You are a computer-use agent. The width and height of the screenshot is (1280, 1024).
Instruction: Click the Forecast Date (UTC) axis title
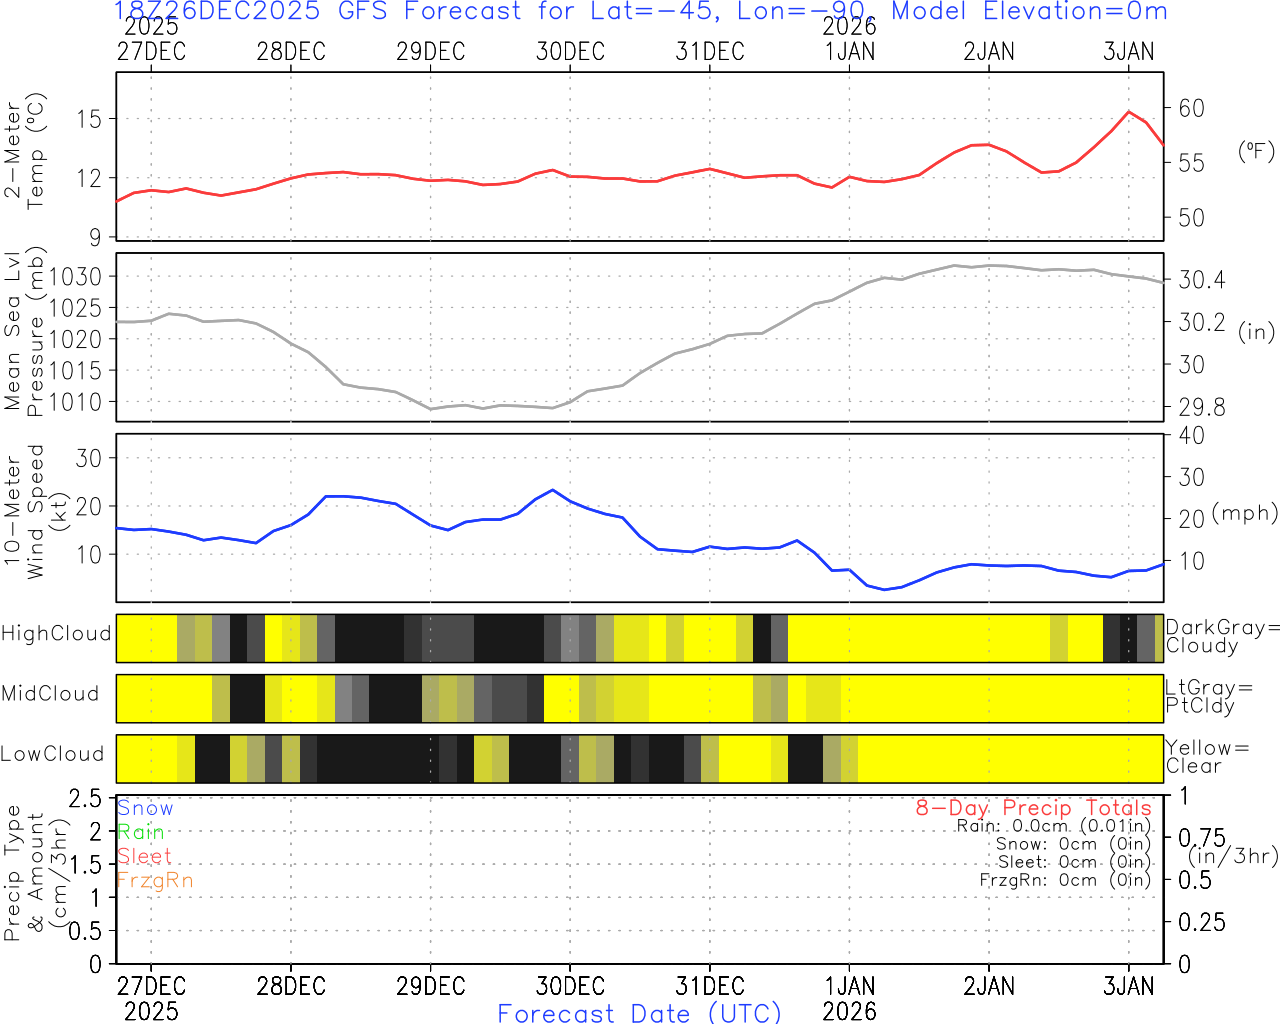pos(640,1013)
